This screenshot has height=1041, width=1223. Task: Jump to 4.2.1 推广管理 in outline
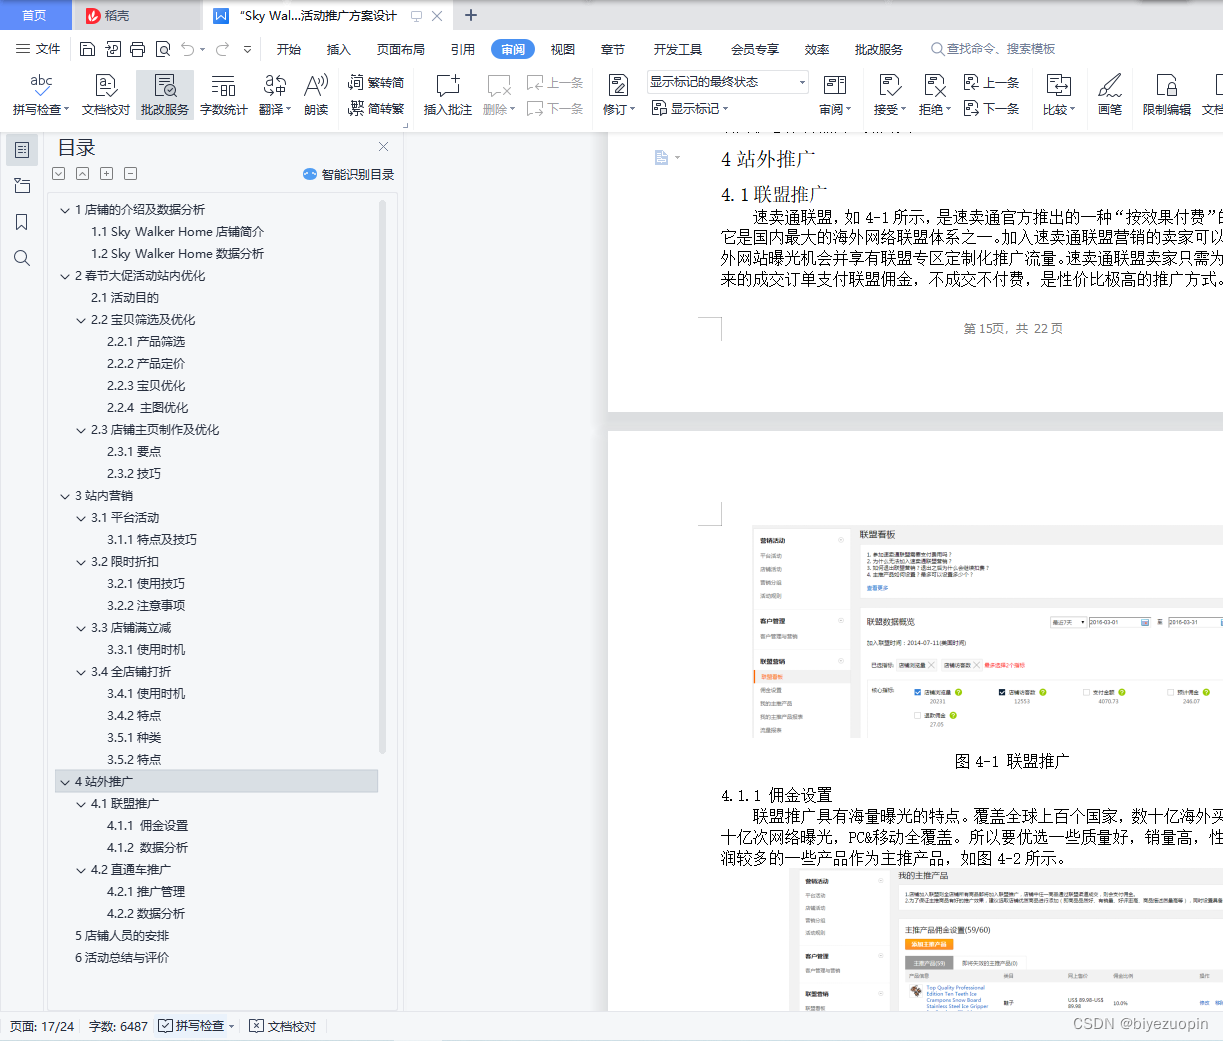click(x=146, y=892)
